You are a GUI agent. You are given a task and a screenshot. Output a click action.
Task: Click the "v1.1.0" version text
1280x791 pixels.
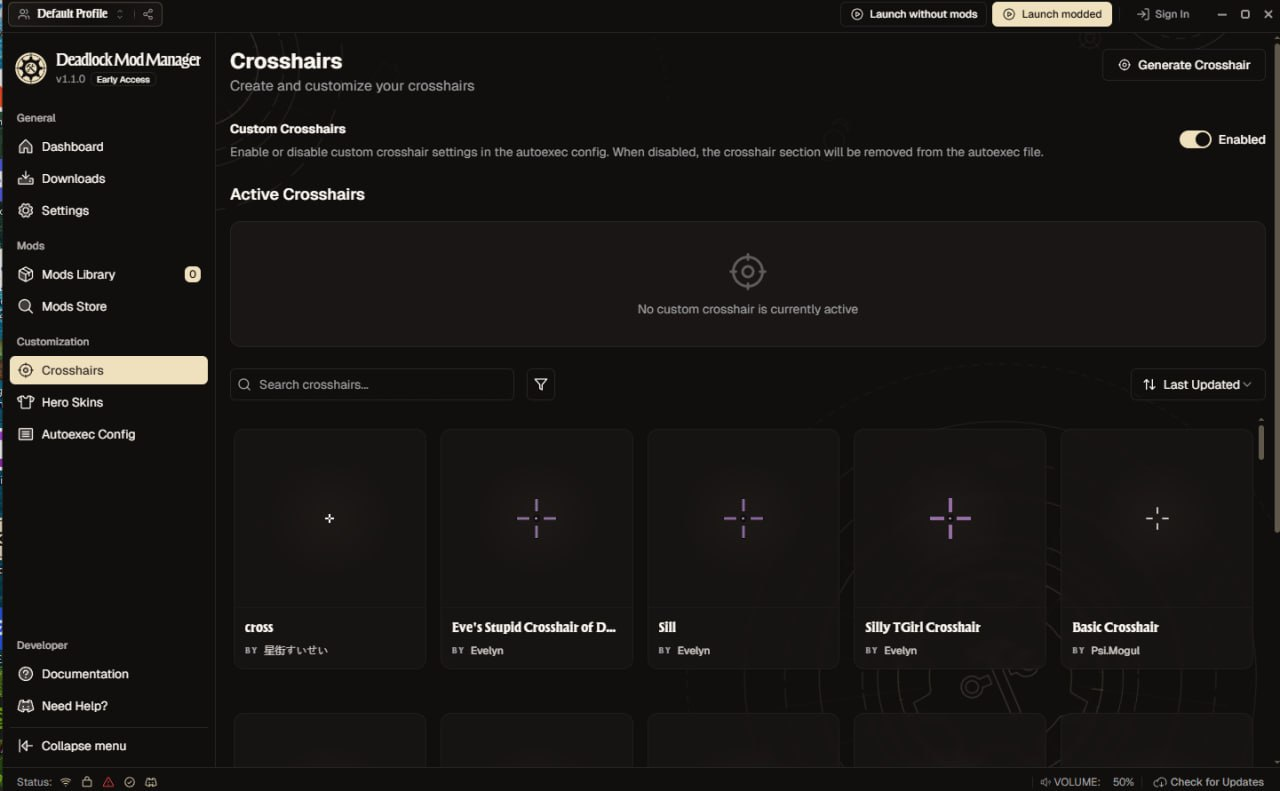[70, 80]
